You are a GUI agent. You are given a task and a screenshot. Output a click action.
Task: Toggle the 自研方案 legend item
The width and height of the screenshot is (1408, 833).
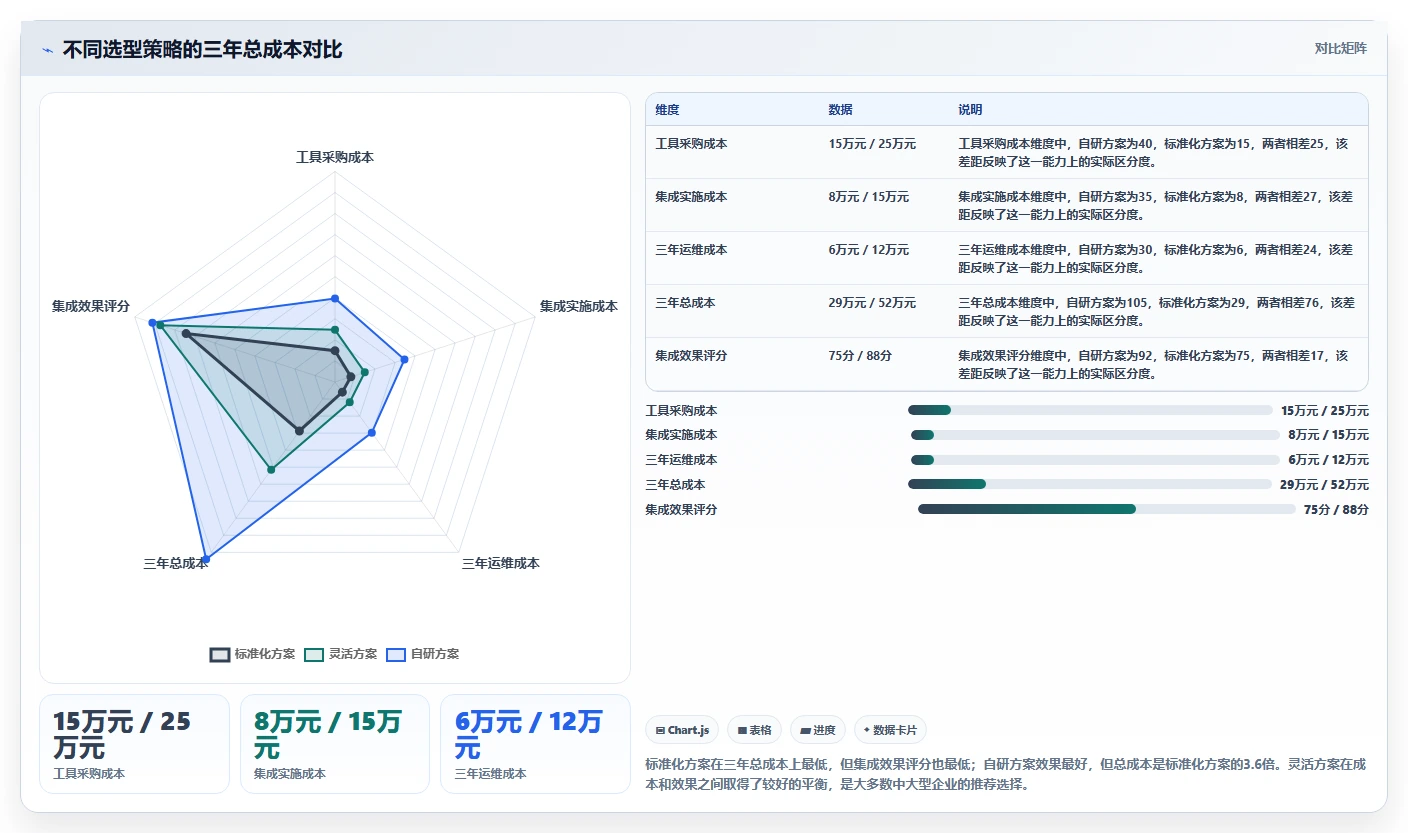422,654
